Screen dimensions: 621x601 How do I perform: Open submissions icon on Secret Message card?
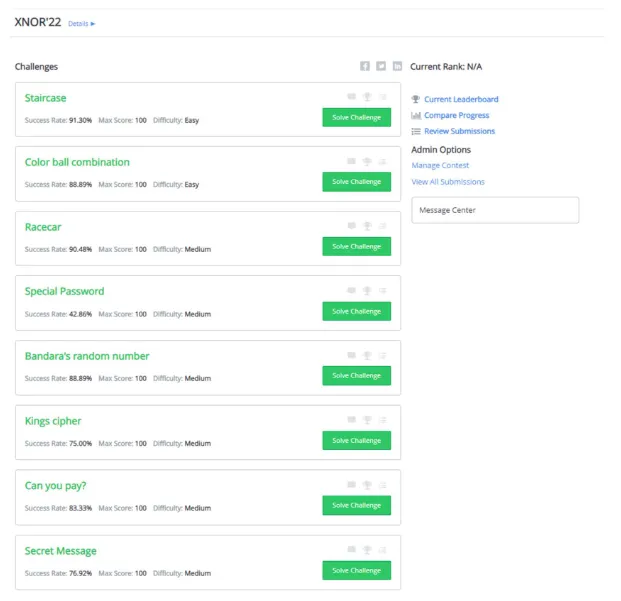(383, 549)
